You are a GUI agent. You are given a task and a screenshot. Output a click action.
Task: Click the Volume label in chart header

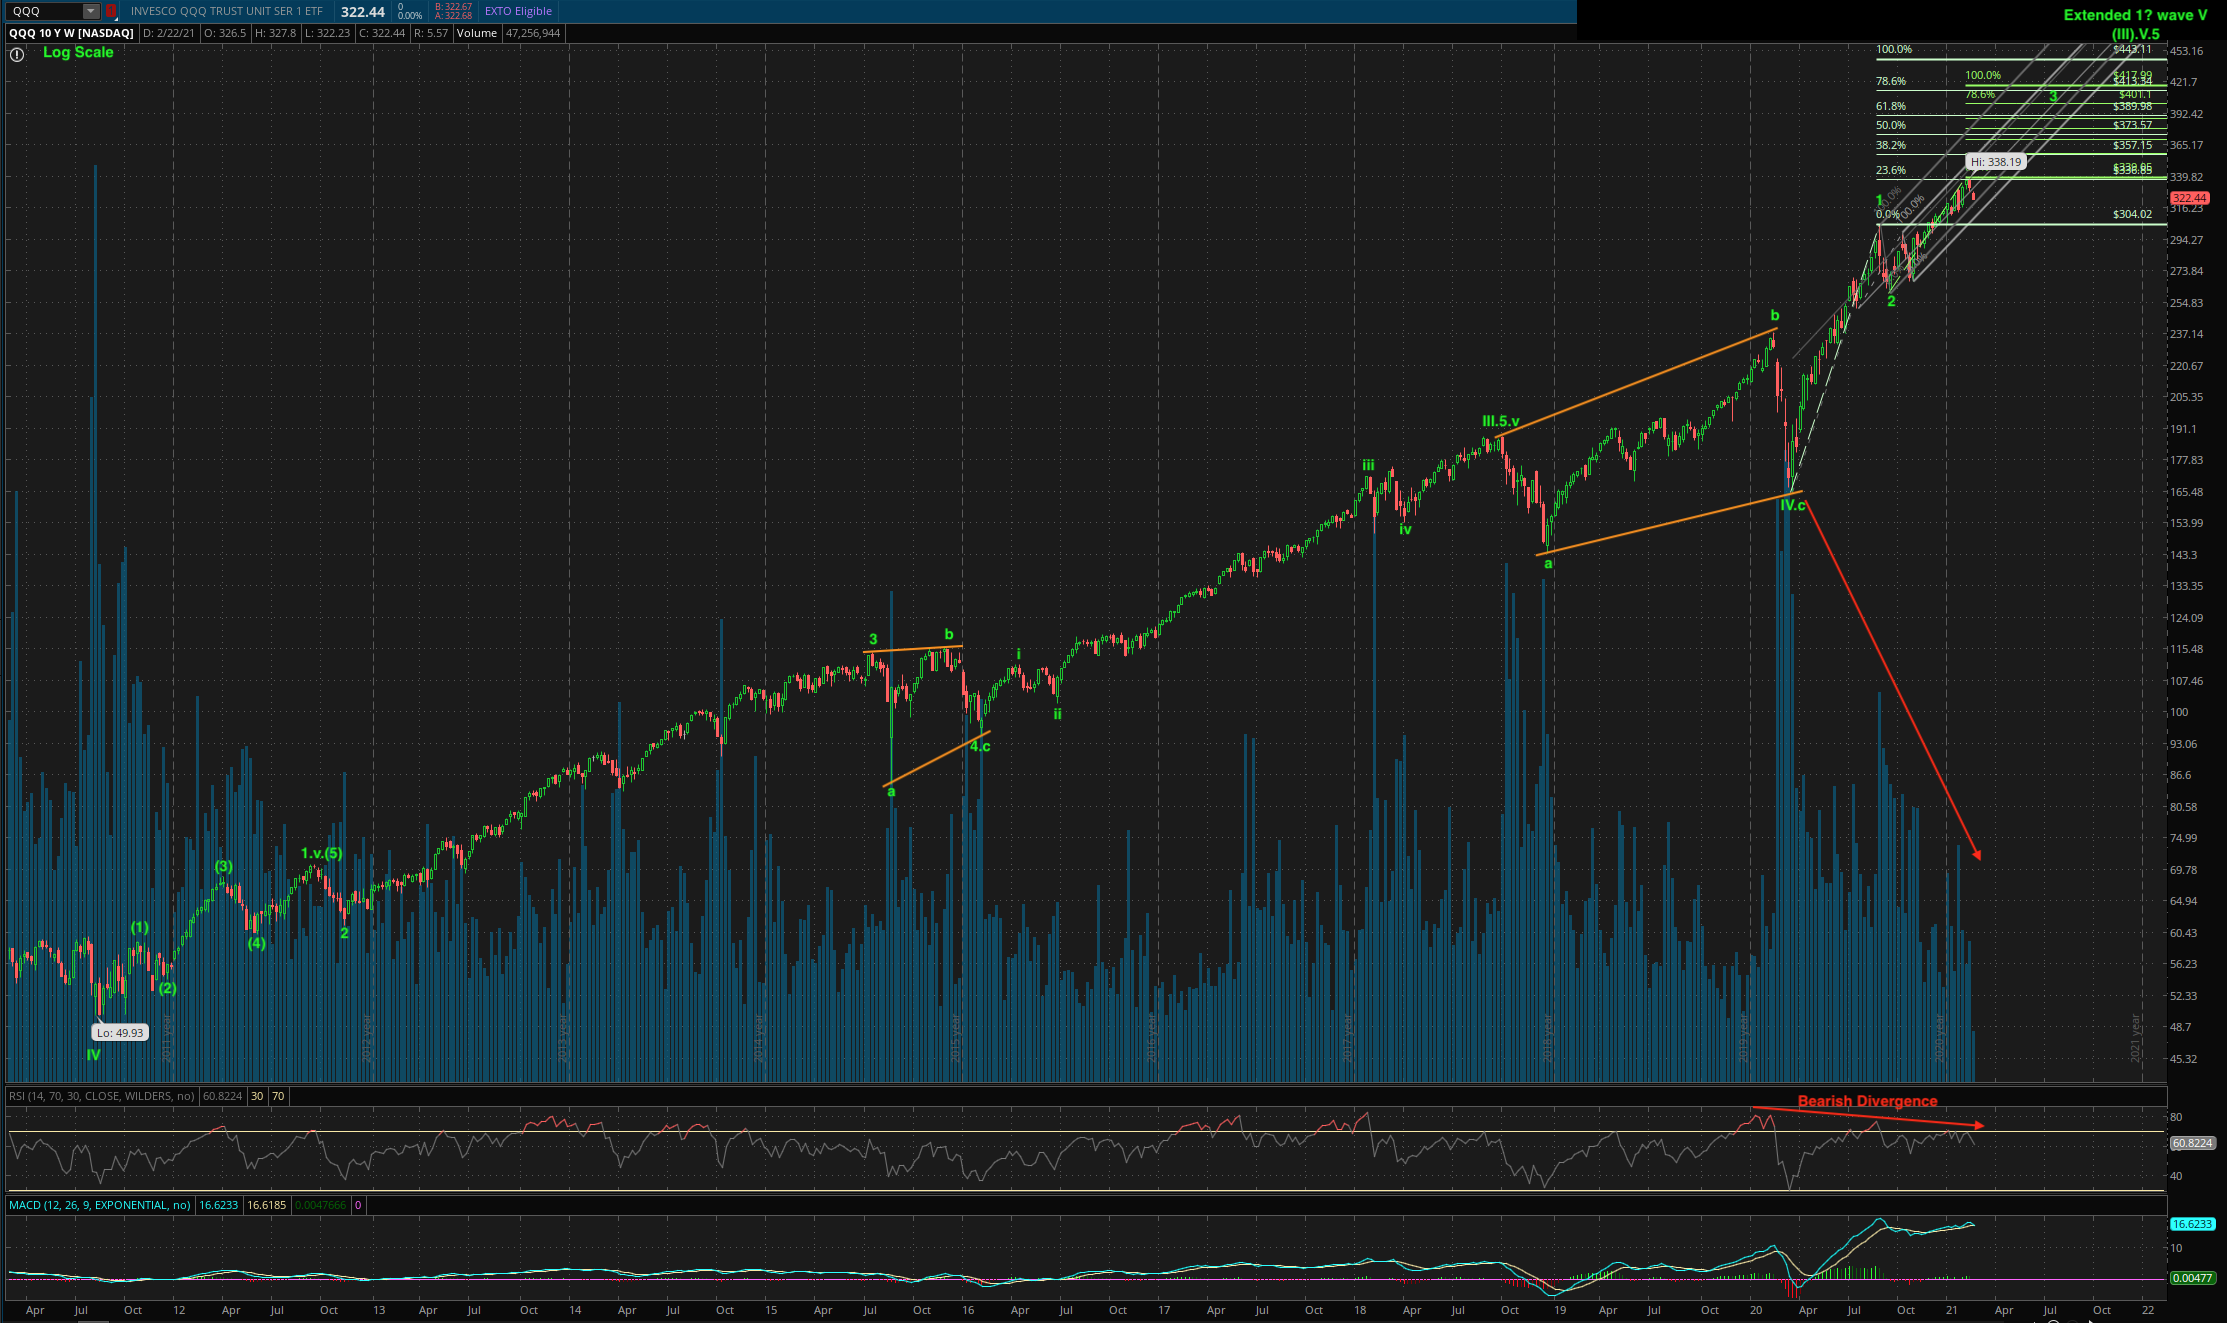pos(477,33)
